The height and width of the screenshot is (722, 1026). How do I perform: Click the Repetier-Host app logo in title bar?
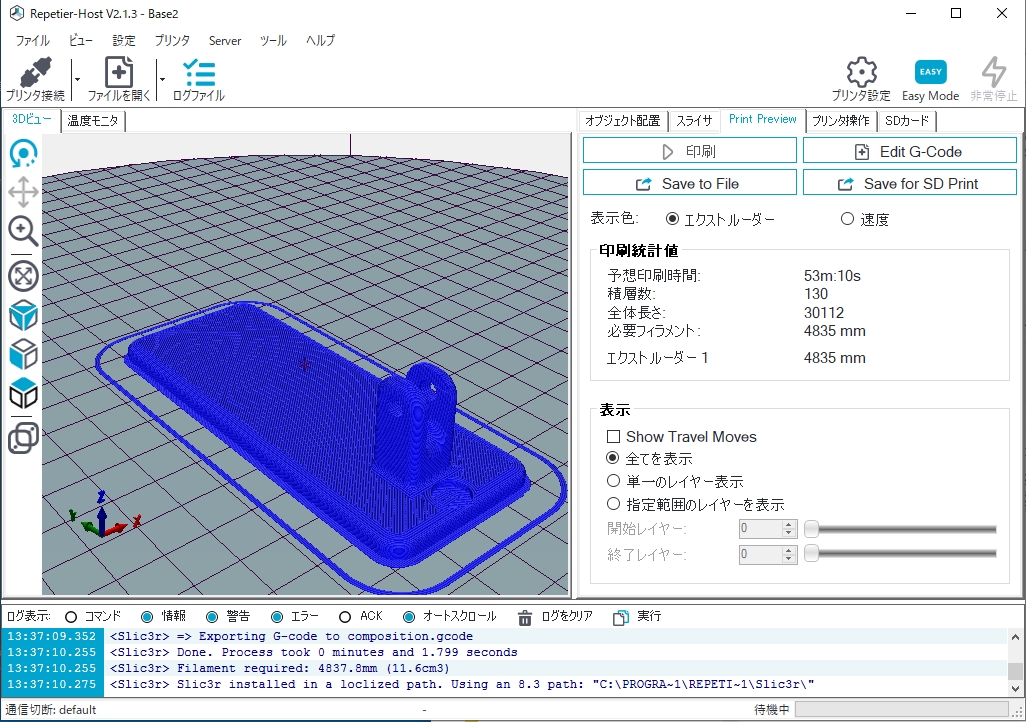coord(16,13)
